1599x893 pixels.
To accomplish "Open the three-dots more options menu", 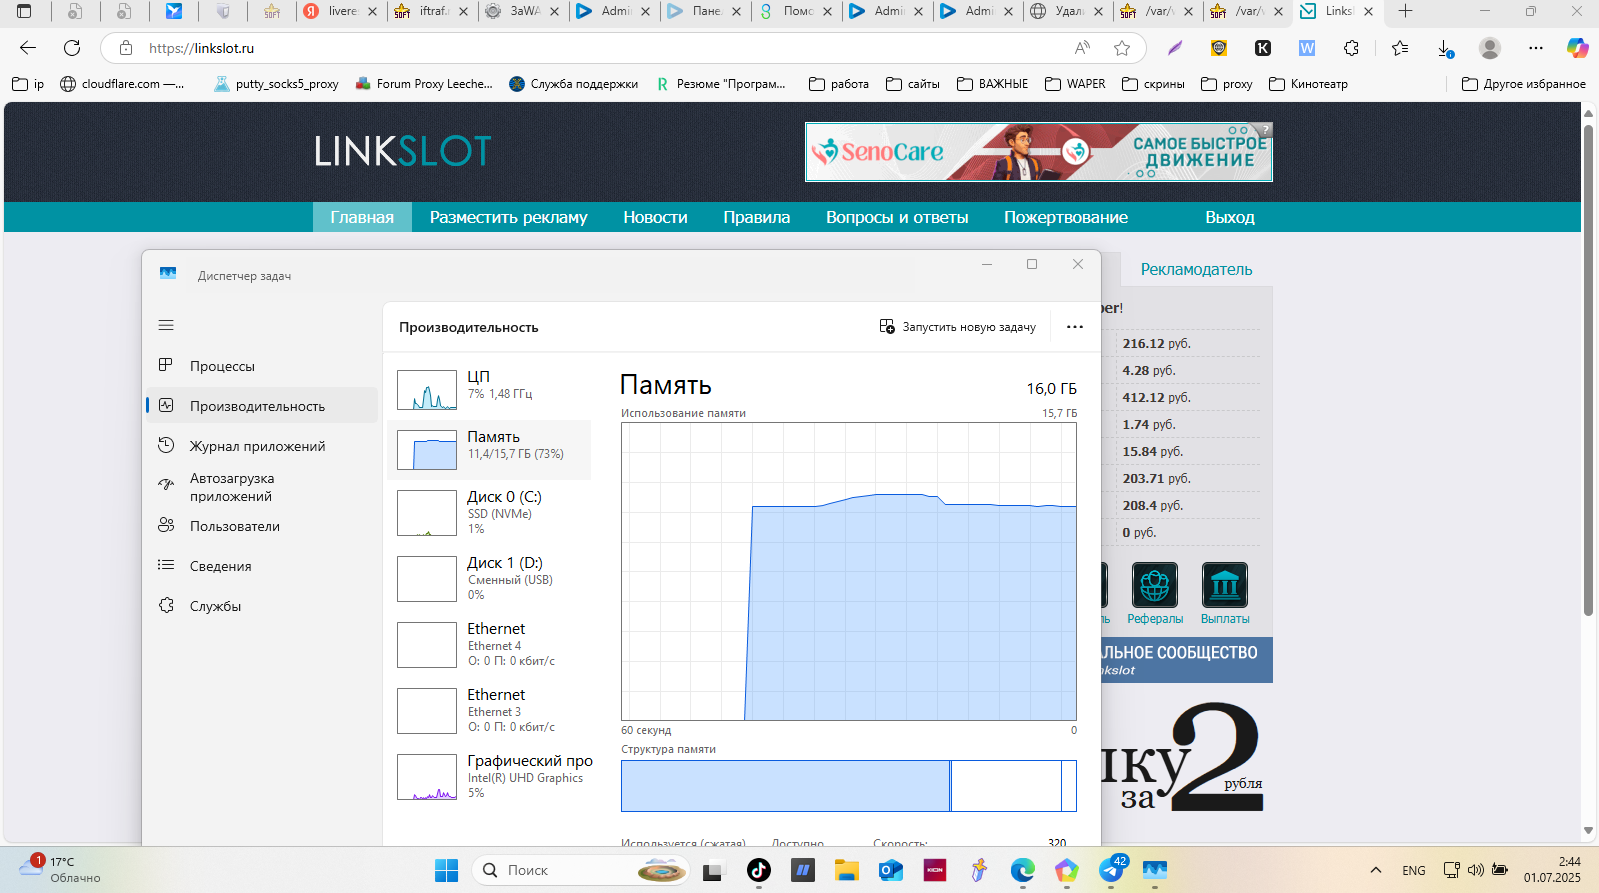I will coord(1074,327).
